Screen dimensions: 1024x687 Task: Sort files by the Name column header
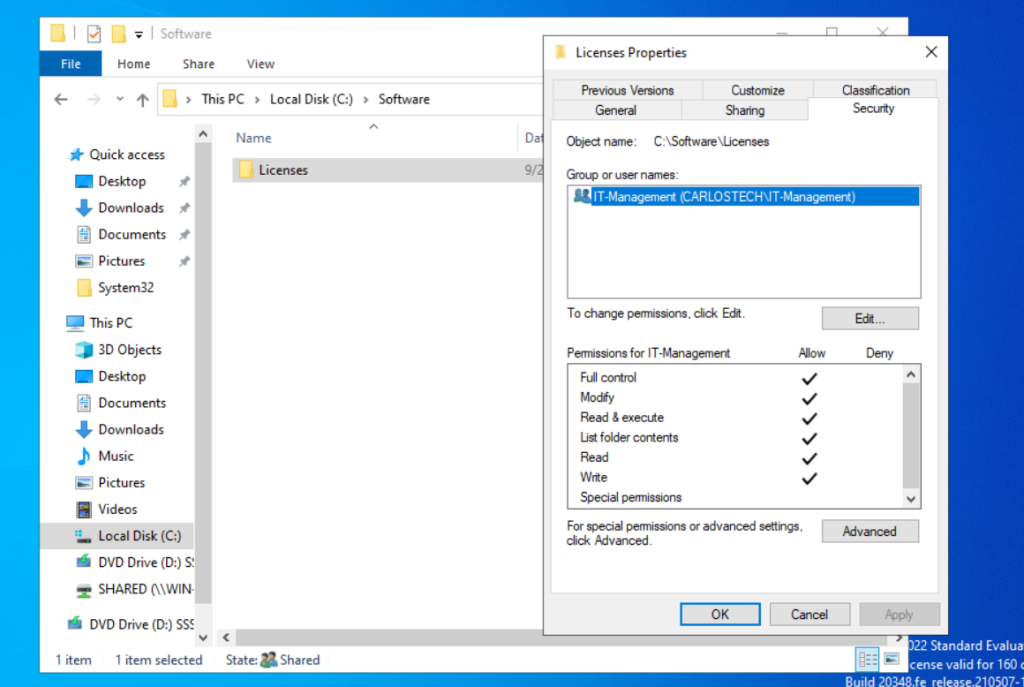tap(254, 138)
